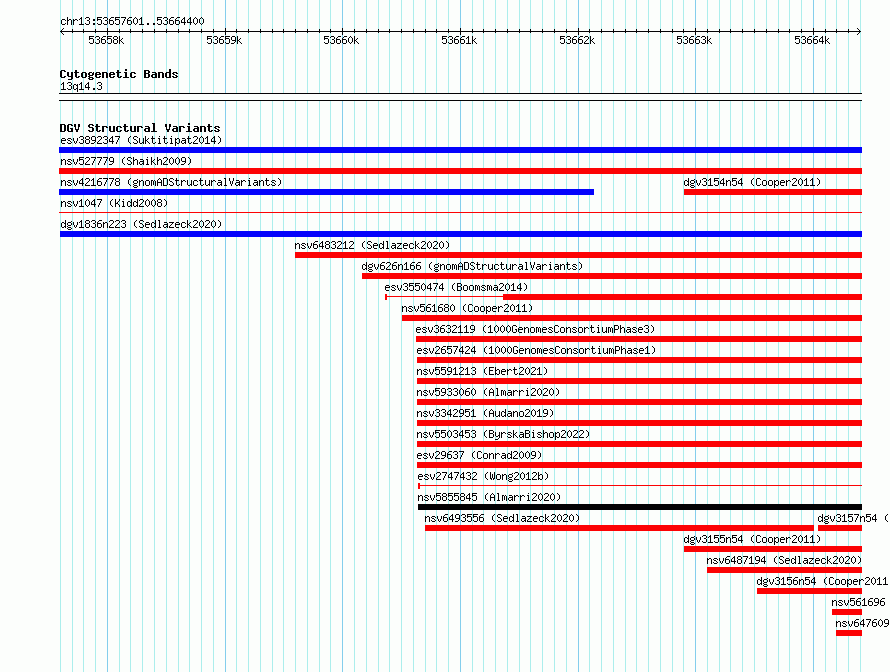The height and width of the screenshot is (672, 890).
Task: Click the red nsv6493556 variant bar
Action: pyautogui.click(x=619, y=528)
